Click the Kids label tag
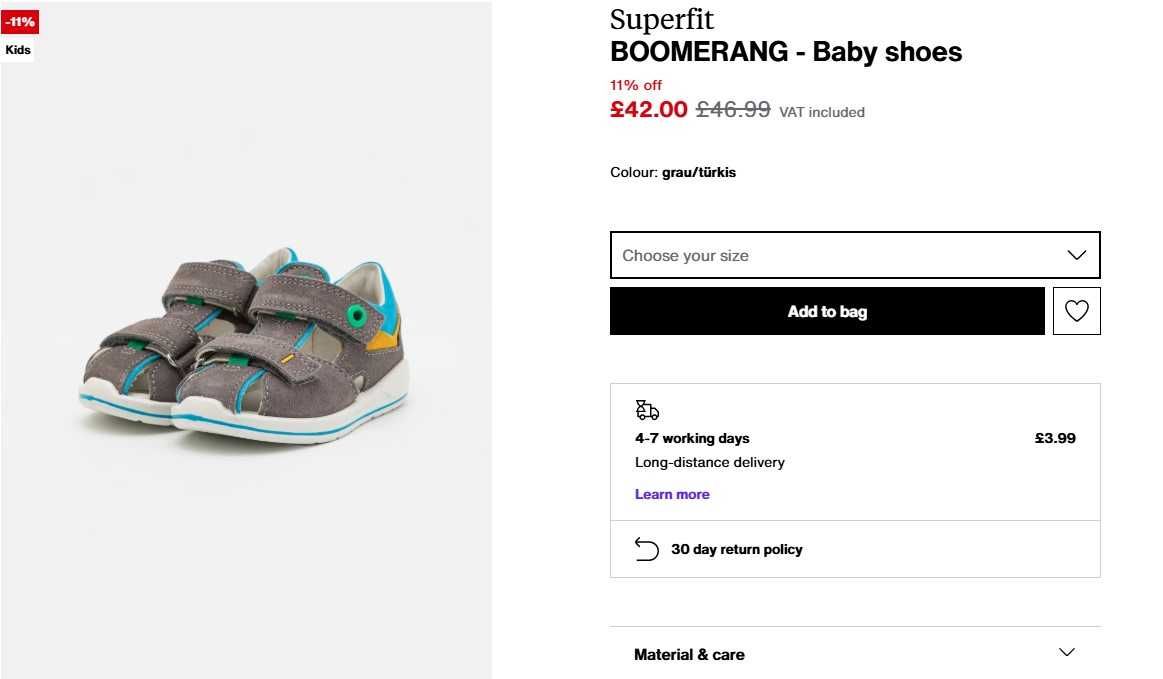Screen dimensions: 1163x679 point(18,50)
